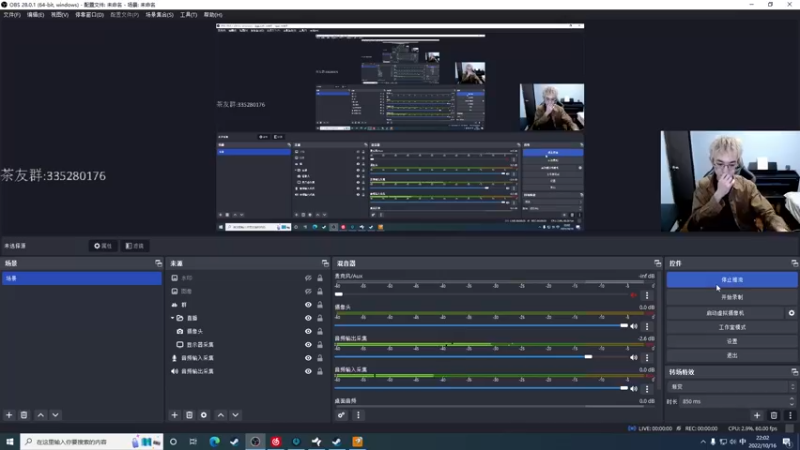Viewport: 800px width, 450px height.
Task: Collapse the 直播 group in Sources
Action: 172,318
